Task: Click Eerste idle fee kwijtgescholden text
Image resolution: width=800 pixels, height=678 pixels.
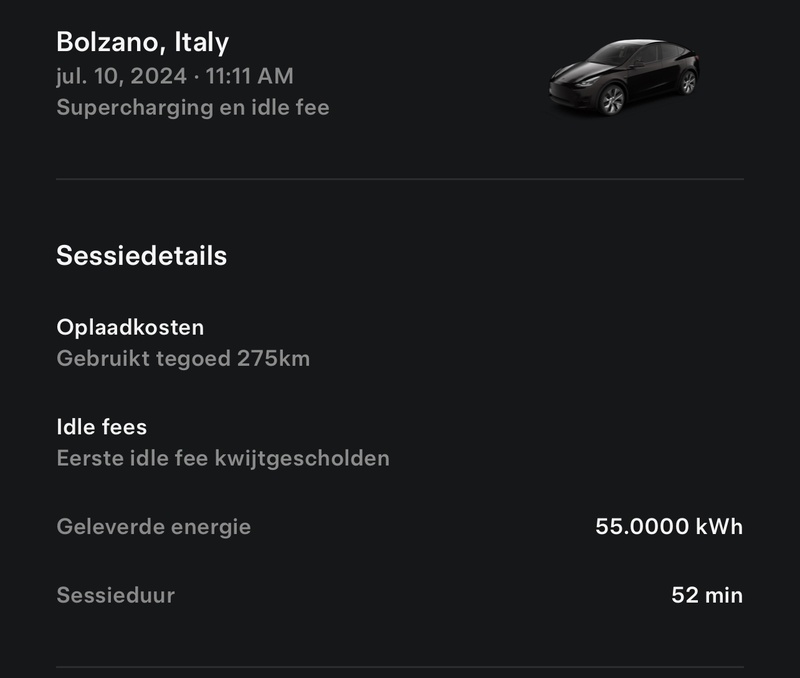Action: coord(223,458)
